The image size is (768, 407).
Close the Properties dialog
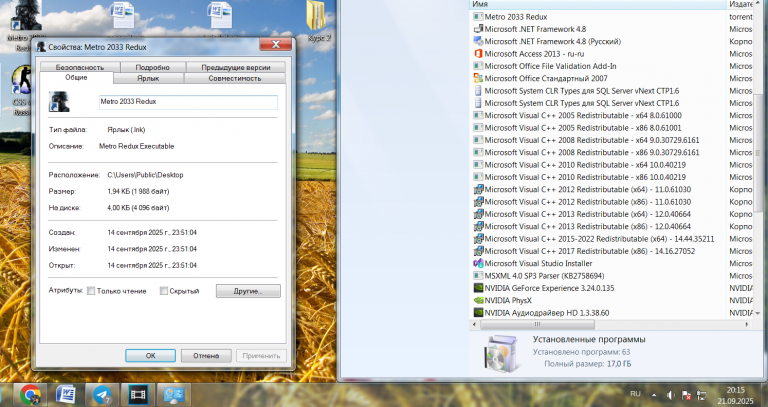coord(276,45)
